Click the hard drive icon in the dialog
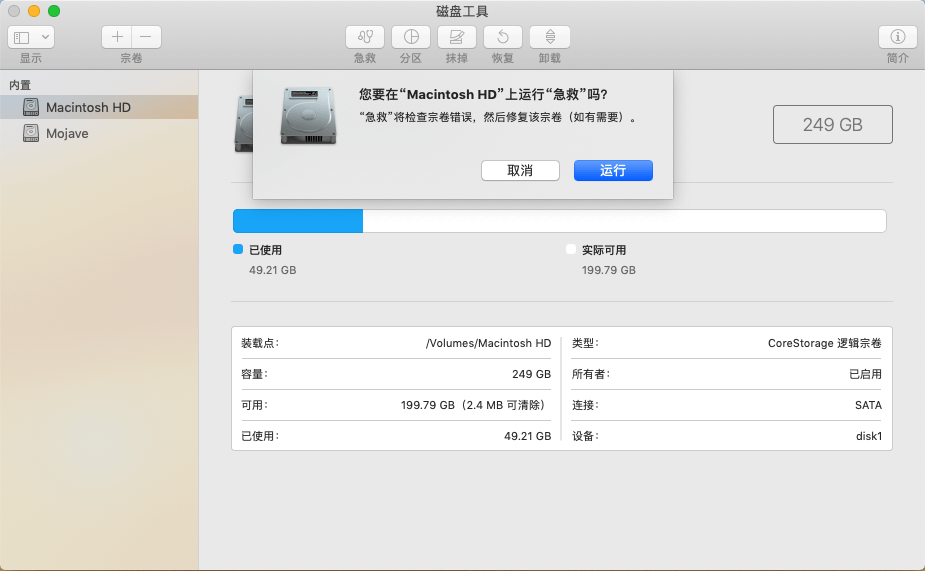Viewport: 925px width, 571px height. coord(309,116)
